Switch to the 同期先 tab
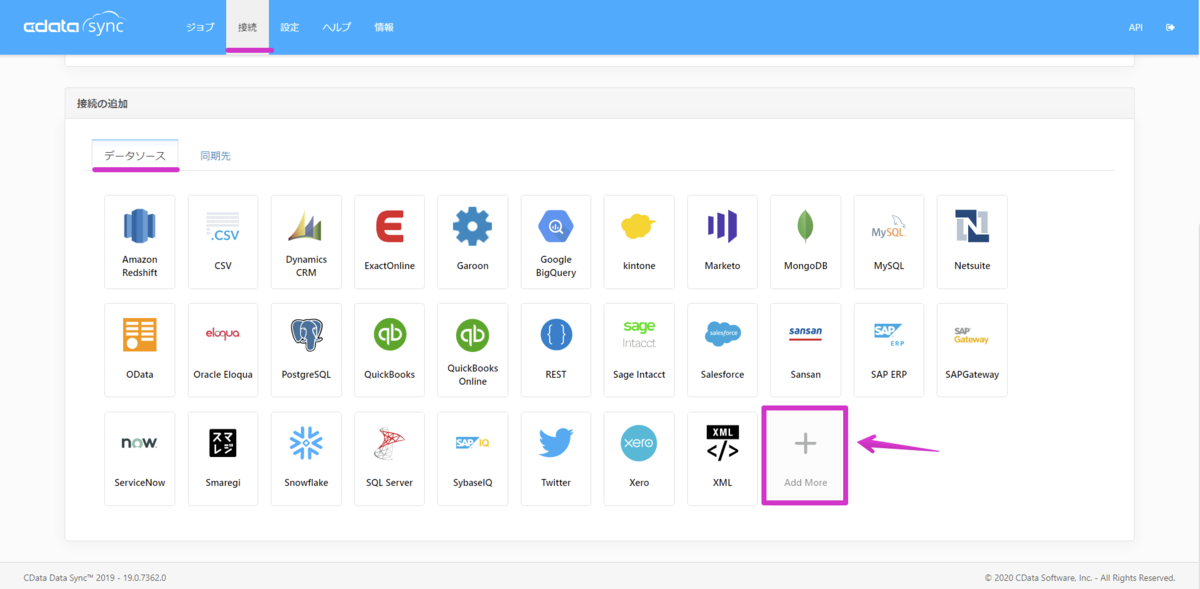 pyautogui.click(x=215, y=156)
